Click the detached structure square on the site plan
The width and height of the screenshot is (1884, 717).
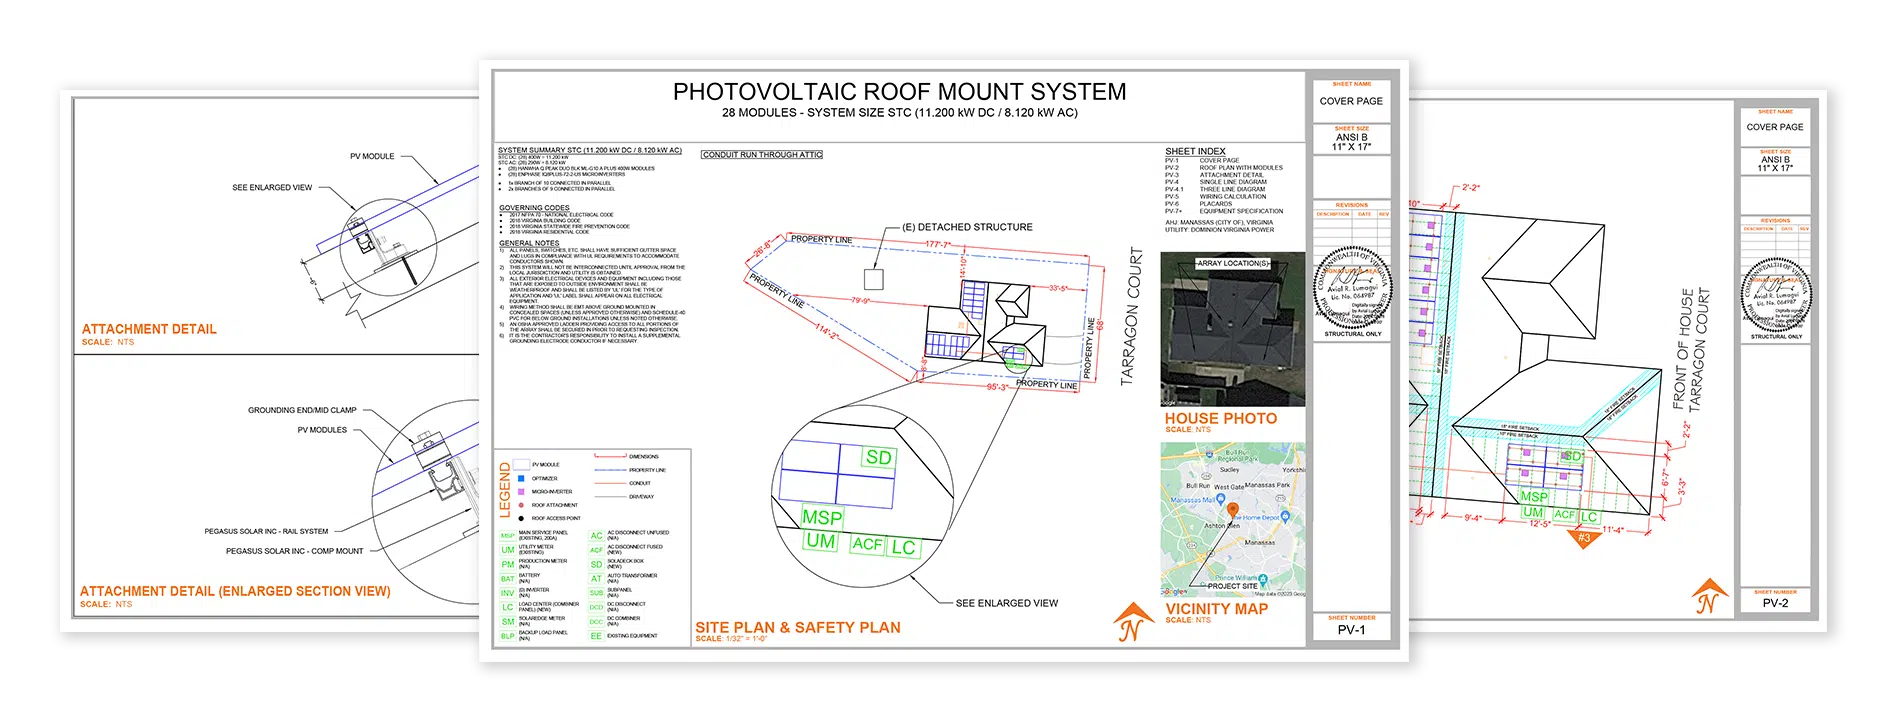click(x=874, y=278)
